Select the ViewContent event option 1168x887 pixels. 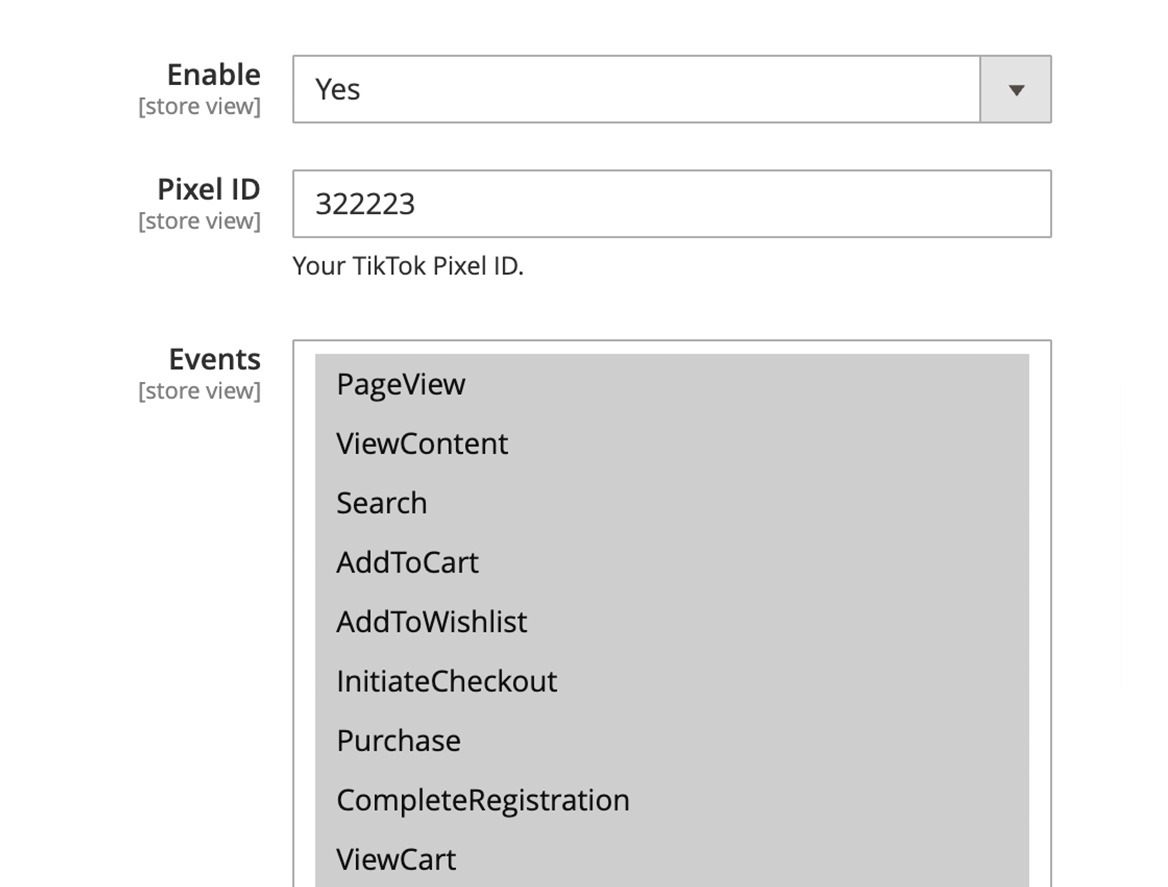tap(422, 444)
